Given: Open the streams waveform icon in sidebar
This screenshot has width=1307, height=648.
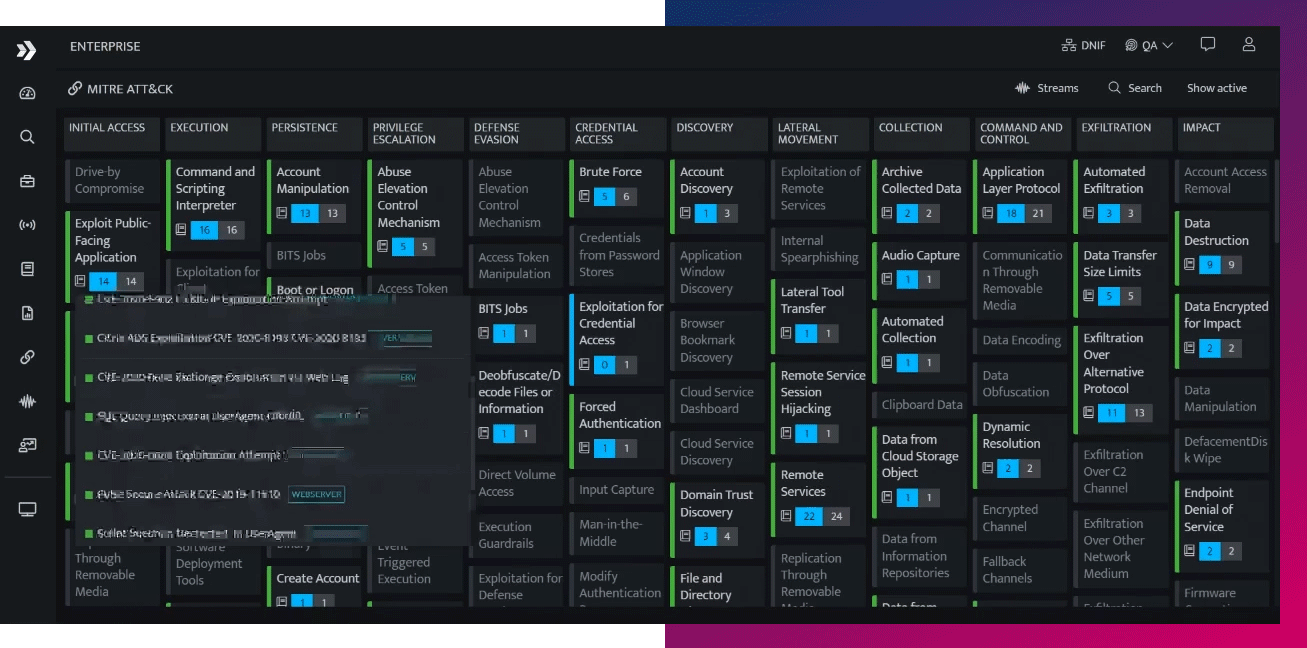Looking at the screenshot, I should [x=27, y=402].
